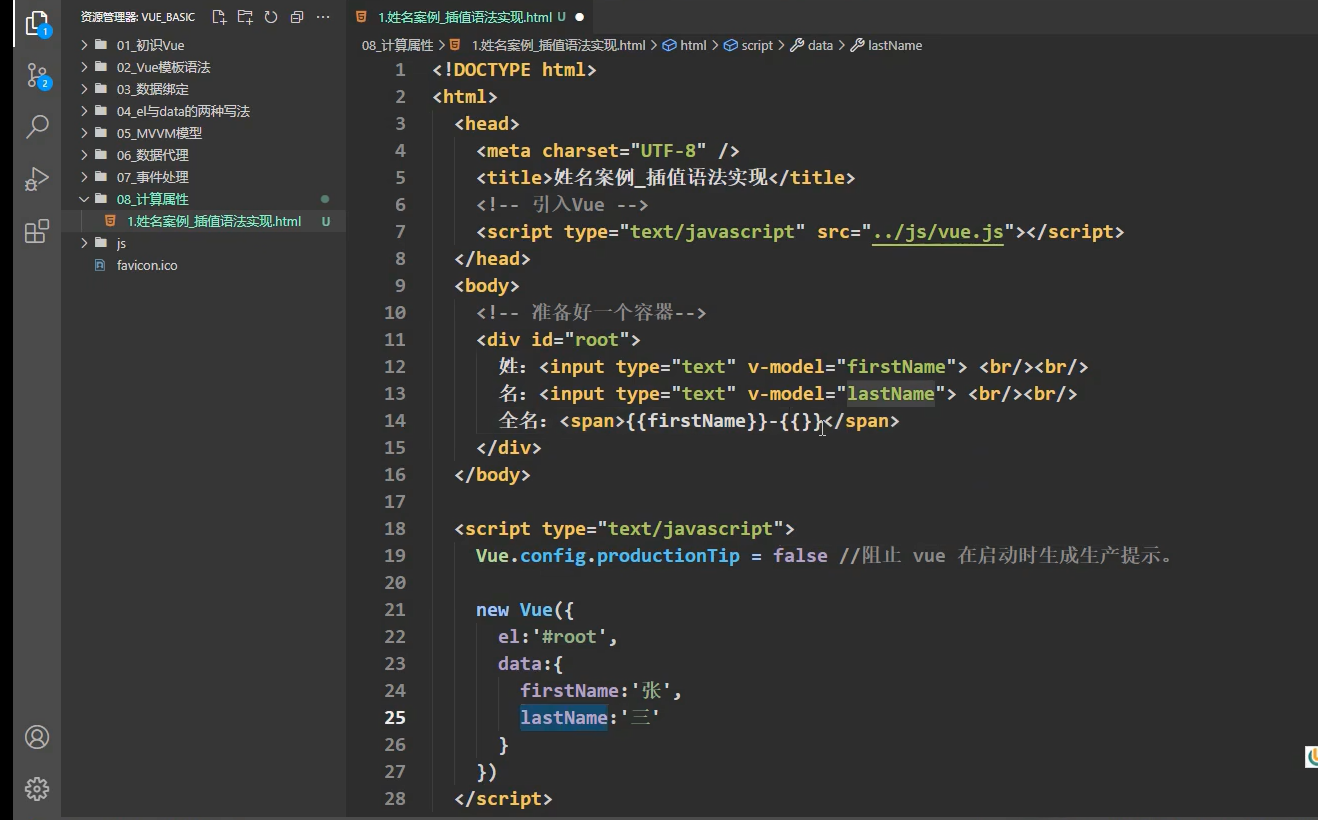Click line number 28 in the gutter
This screenshot has height=820, width=1318.
click(x=394, y=799)
